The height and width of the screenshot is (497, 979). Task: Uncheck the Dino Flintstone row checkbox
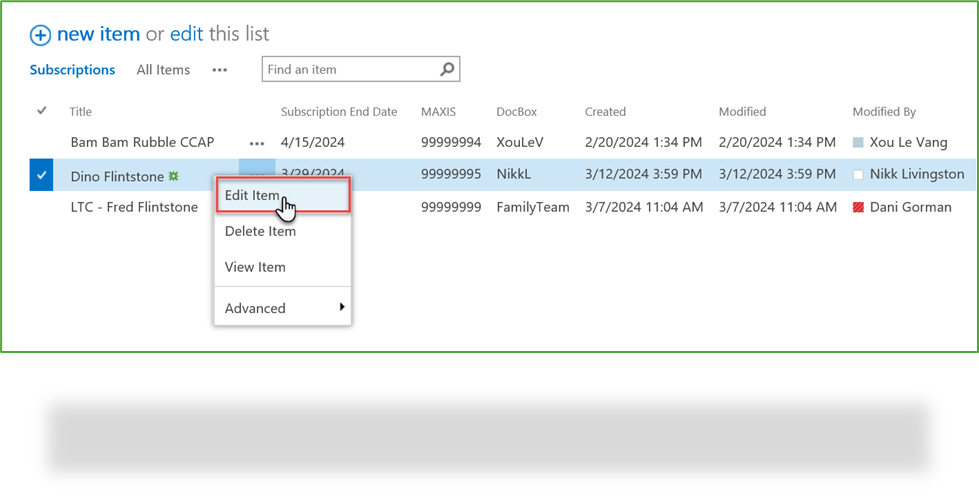click(x=41, y=175)
